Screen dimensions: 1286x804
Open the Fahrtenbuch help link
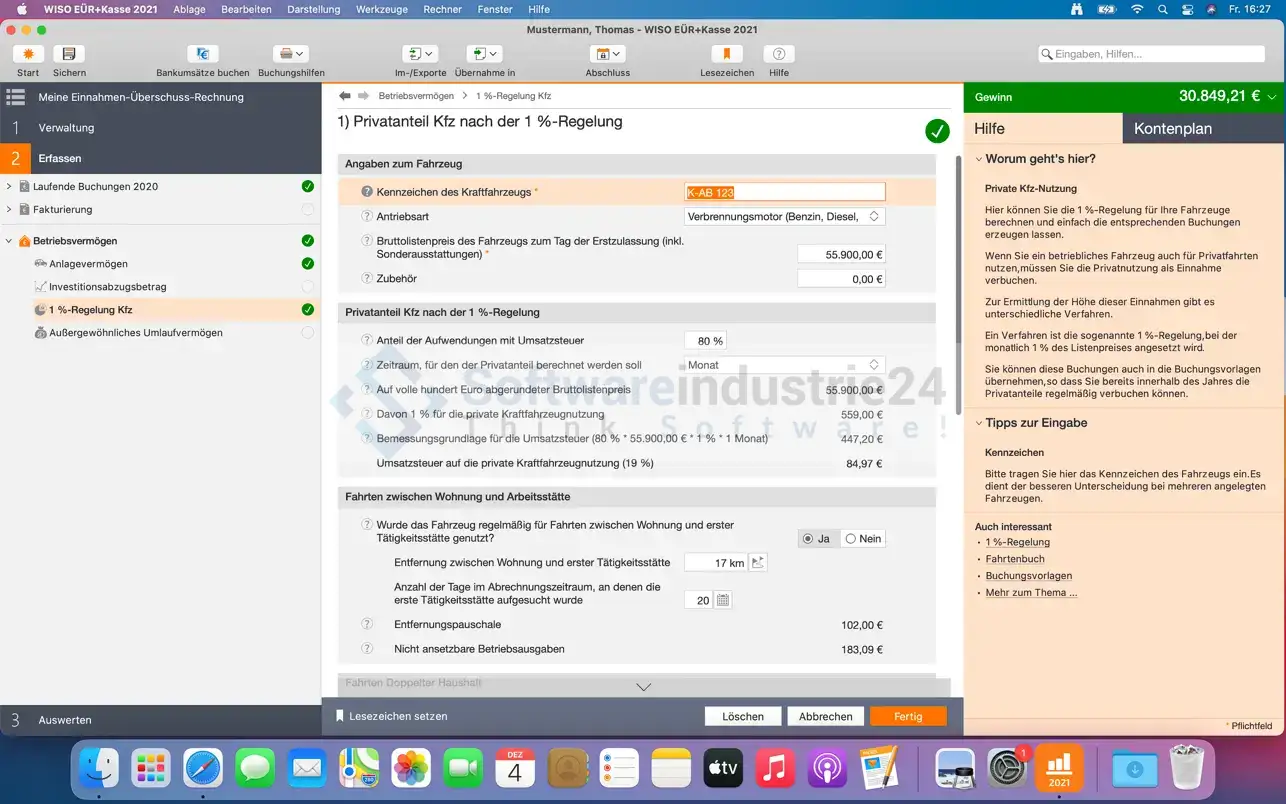(x=1015, y=559)
